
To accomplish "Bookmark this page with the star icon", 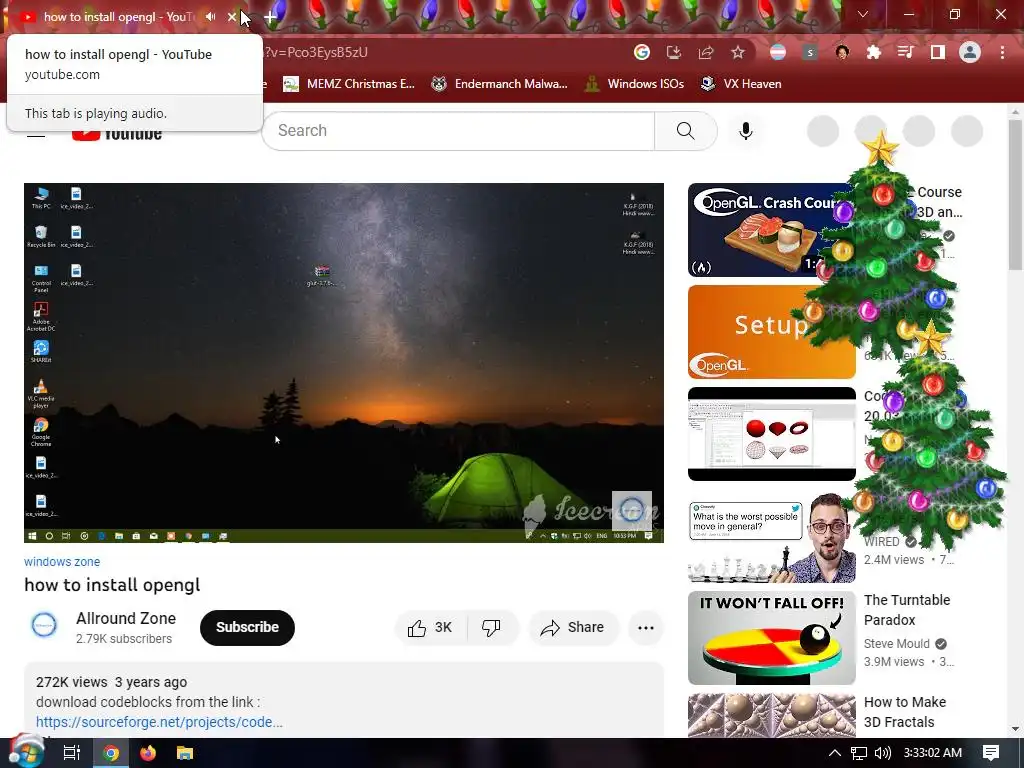I will click(737, 52).
